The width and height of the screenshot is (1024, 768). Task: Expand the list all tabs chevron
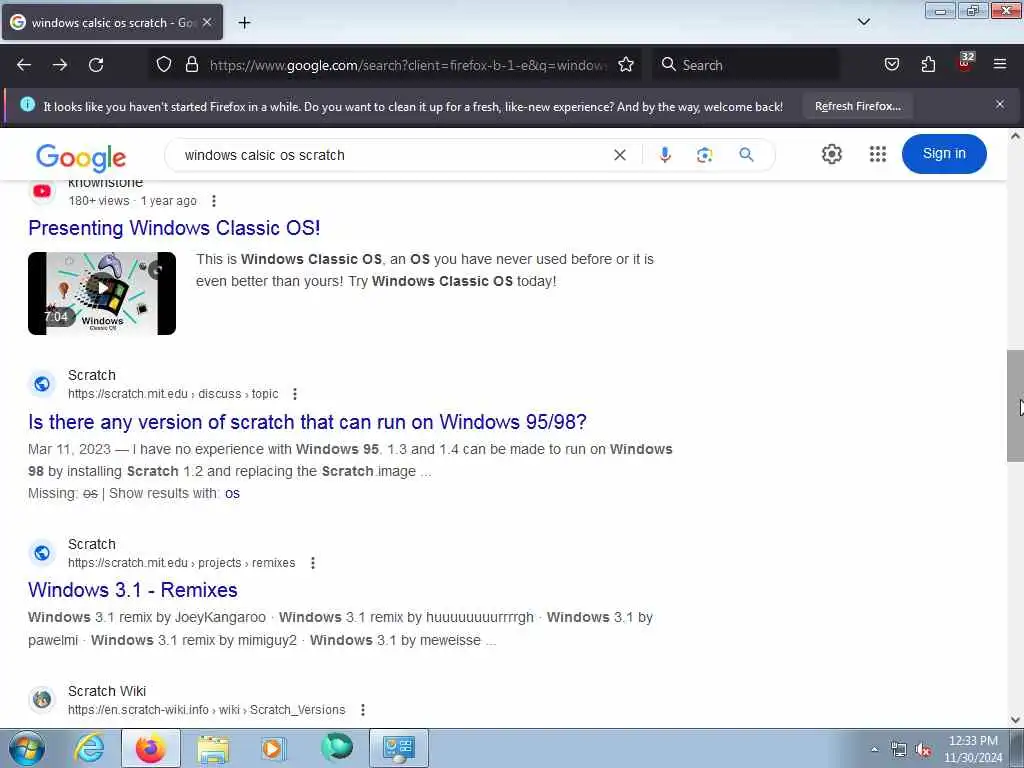click(x=863, y=22)
